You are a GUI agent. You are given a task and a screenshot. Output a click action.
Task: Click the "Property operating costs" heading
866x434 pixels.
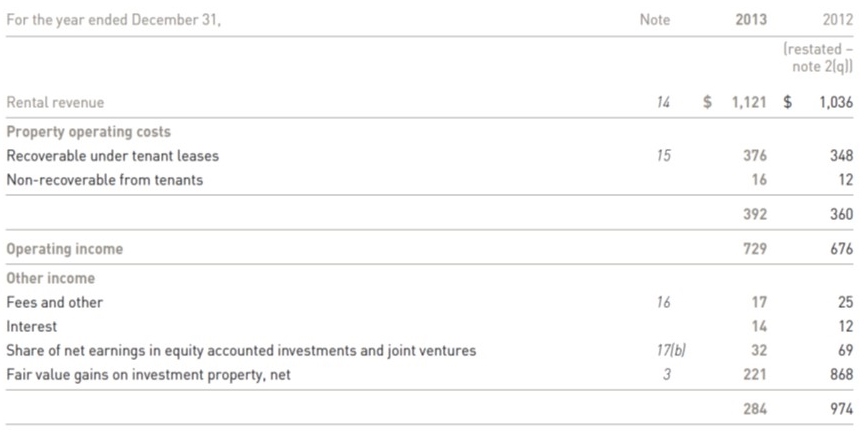[88, 132]
